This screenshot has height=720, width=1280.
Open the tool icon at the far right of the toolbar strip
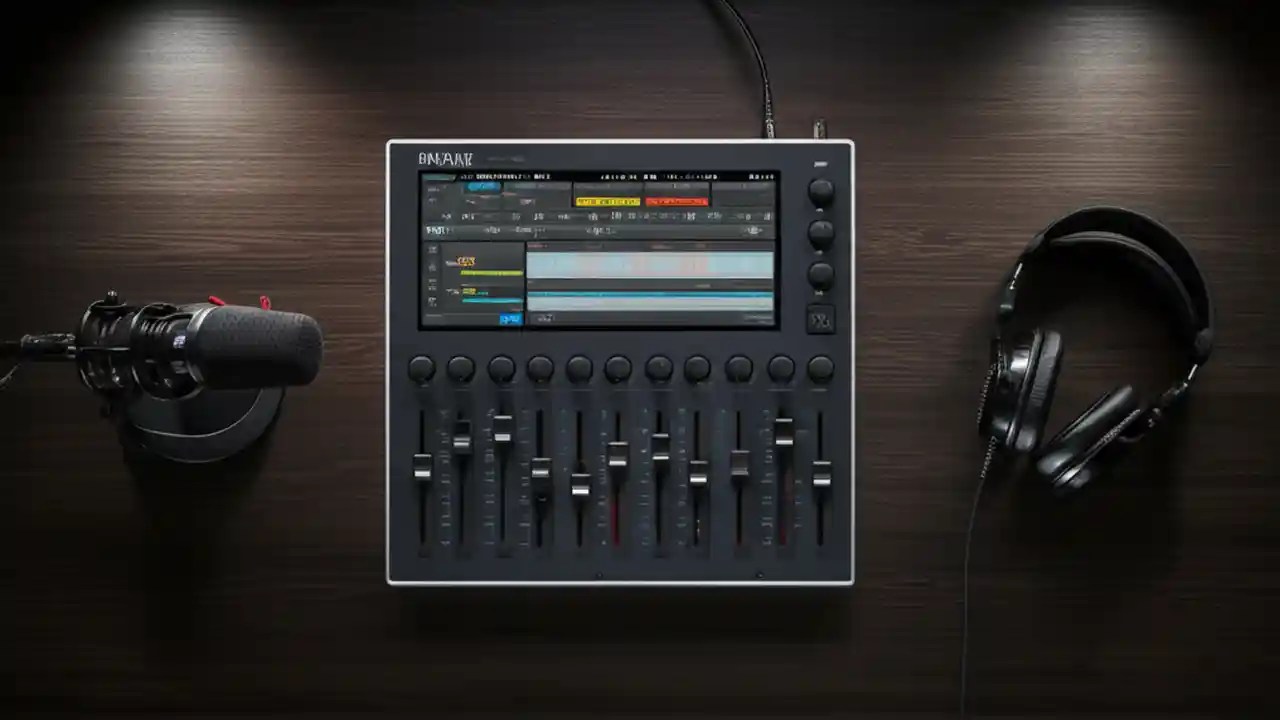(766, 217)
